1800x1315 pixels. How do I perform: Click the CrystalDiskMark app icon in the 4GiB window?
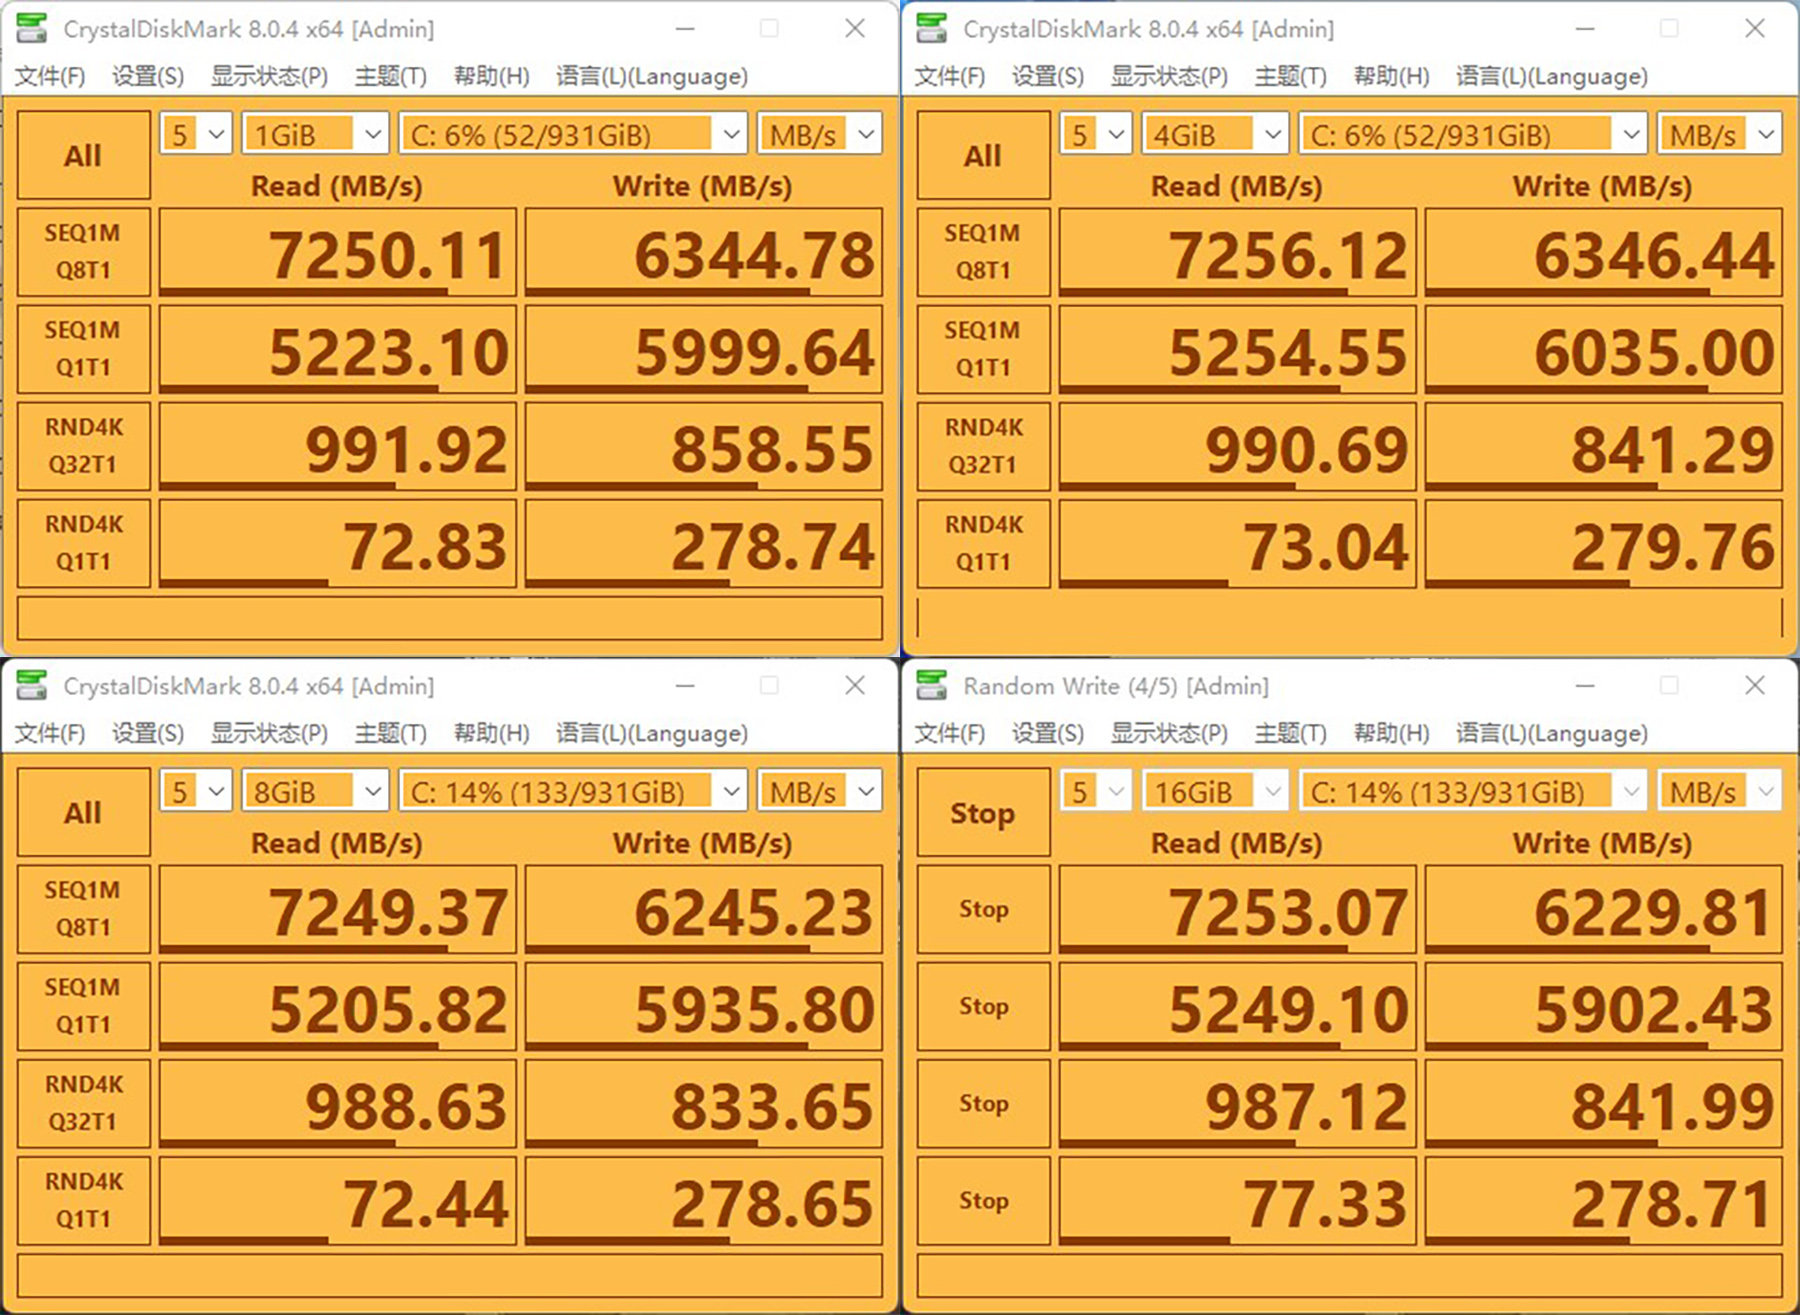pyautogui.click(x=932, y=28)
